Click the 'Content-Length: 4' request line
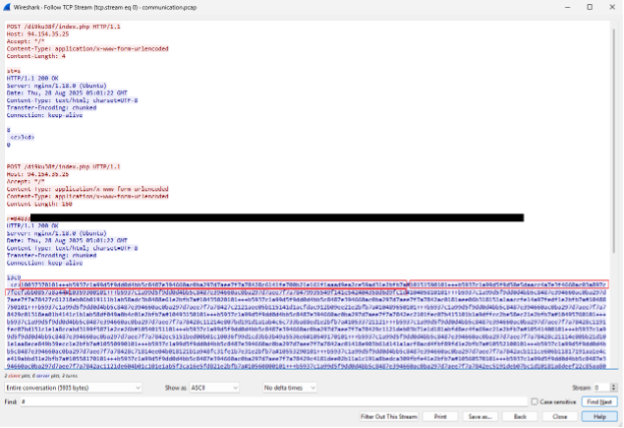 36,56
